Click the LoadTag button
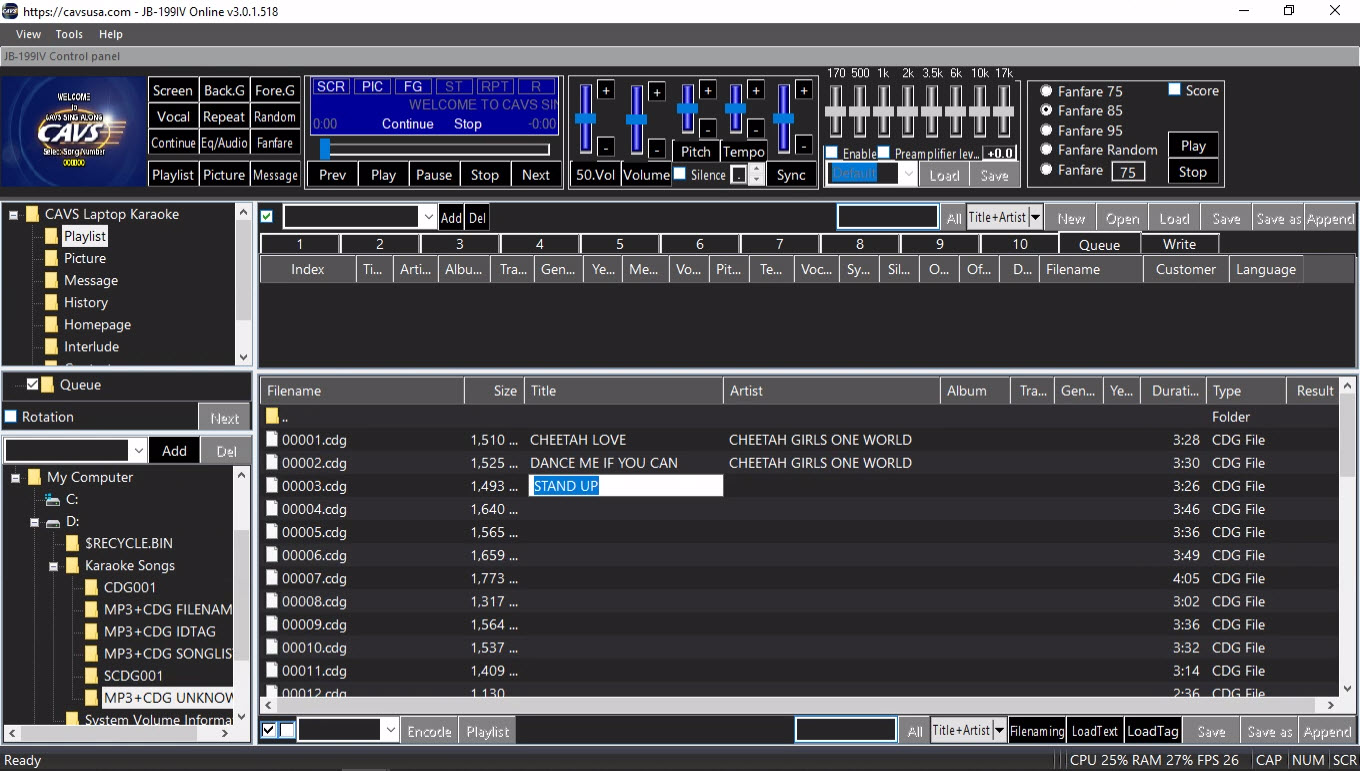This screenshot has width=1360, height=771. tap(1152, 731)
